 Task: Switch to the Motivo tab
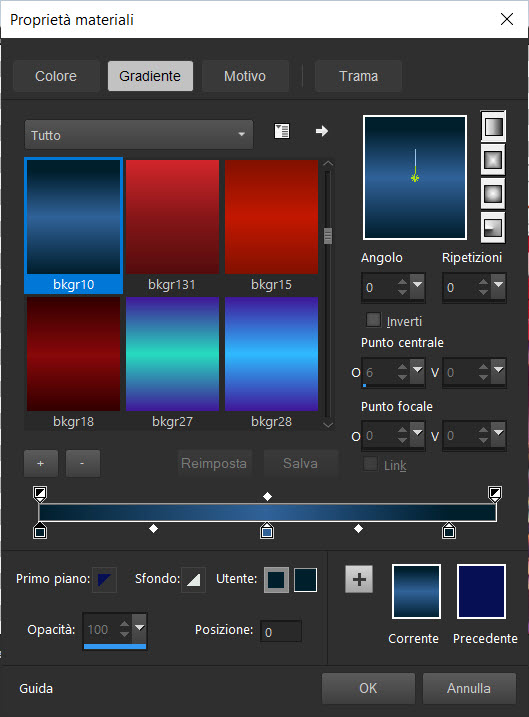coord(245,76)
